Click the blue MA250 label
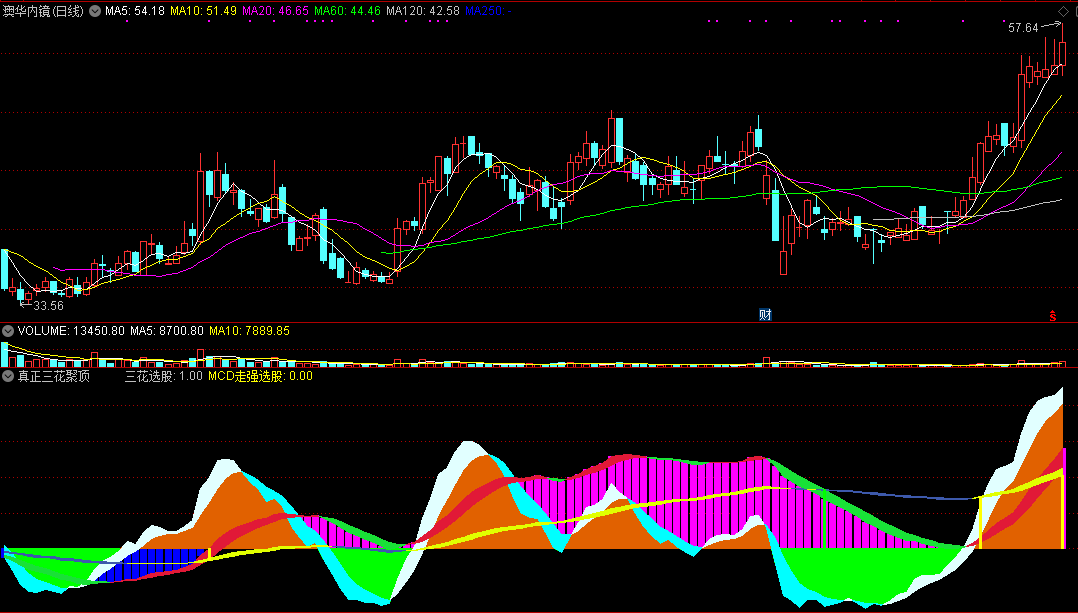Screen dimensions: 1078x613 [x=488, y=11]
